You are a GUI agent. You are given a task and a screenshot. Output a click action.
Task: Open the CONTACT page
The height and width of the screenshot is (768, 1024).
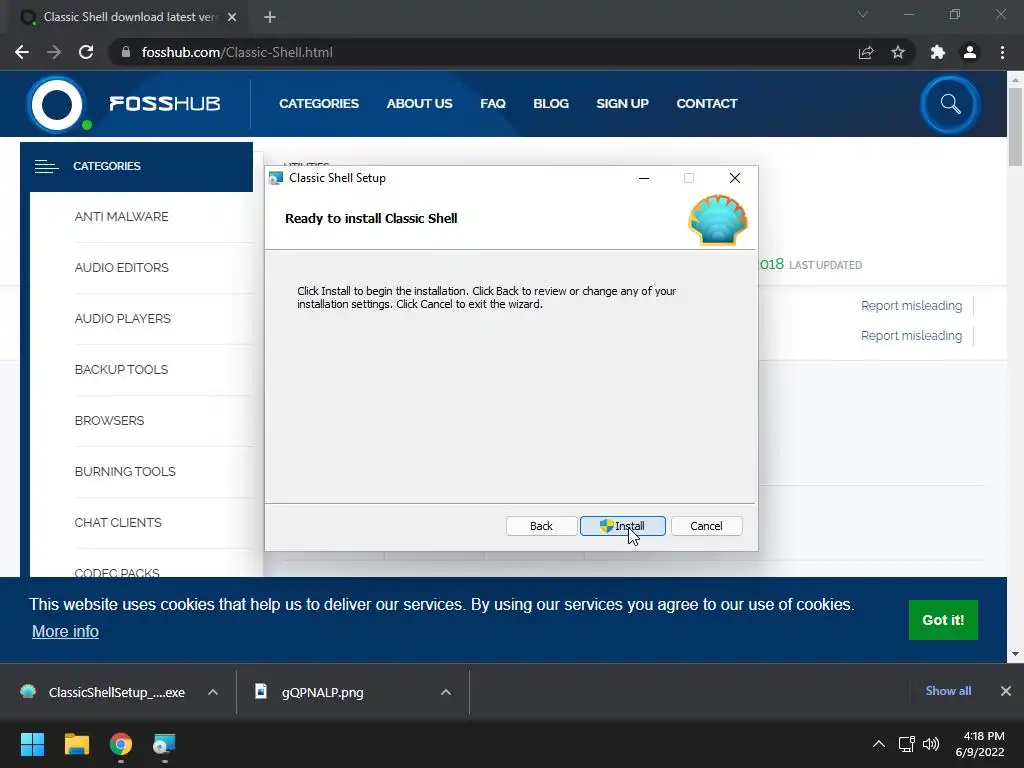707,103
